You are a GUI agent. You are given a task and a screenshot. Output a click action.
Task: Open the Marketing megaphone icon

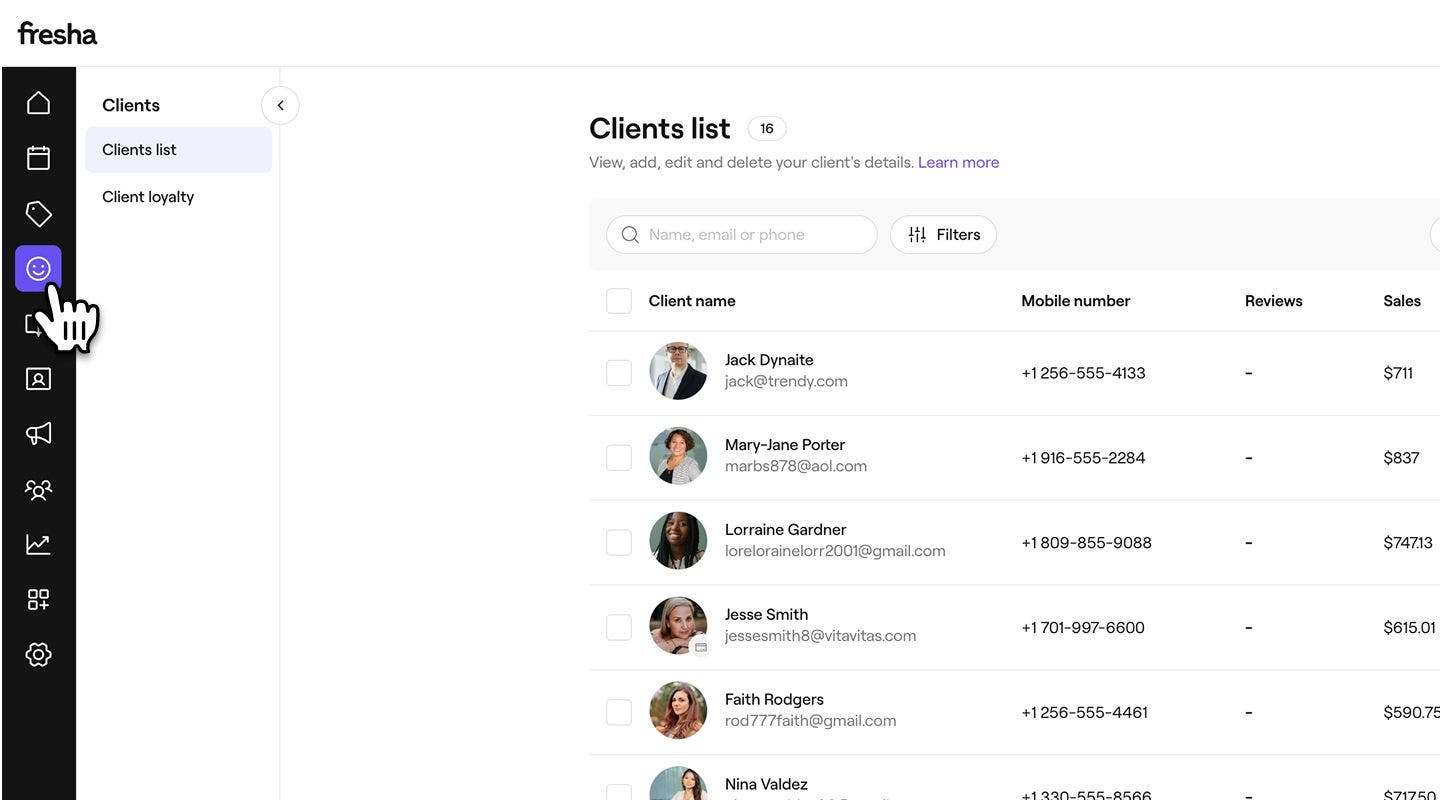pos(38,434)
